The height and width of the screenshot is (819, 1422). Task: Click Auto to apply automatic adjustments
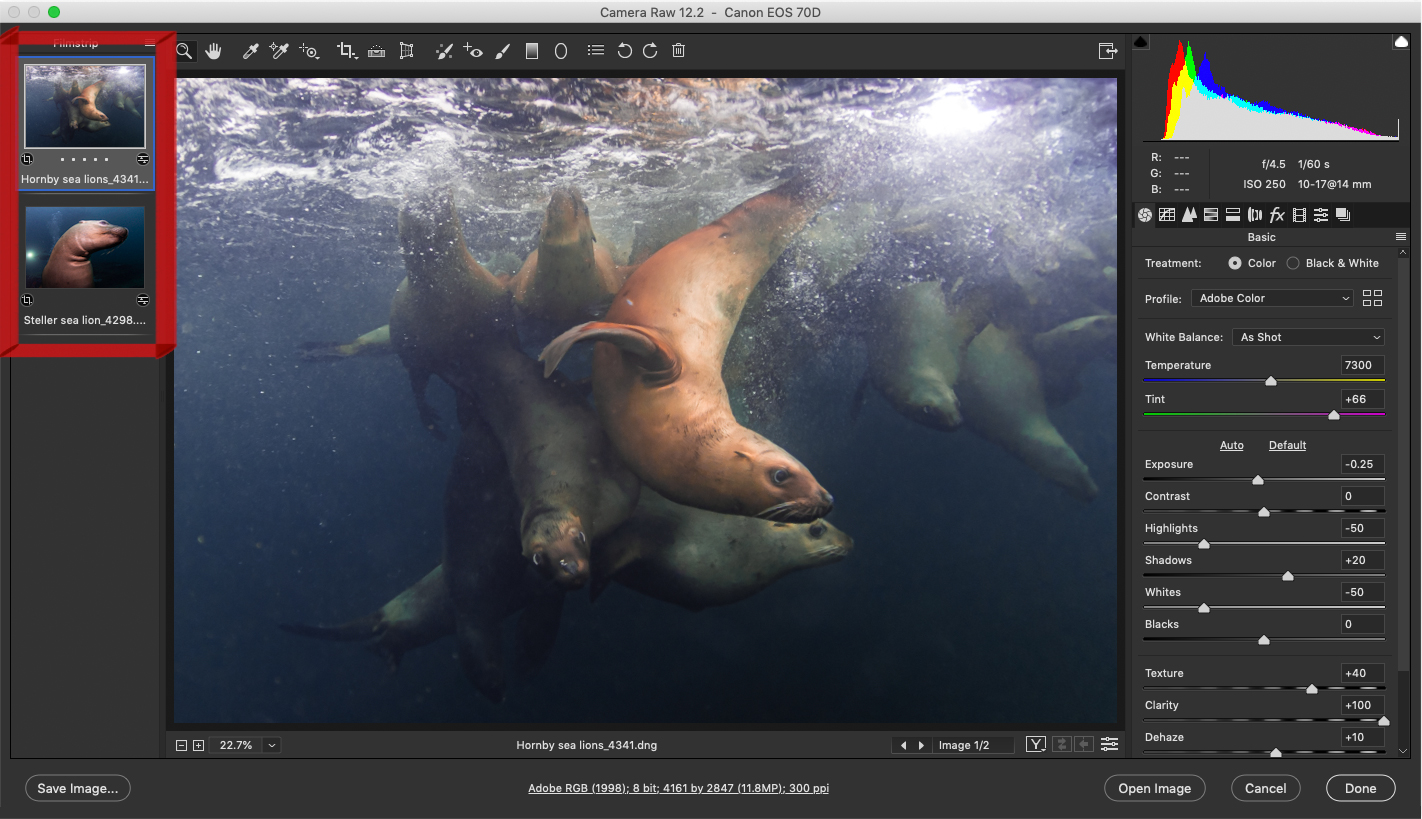(1232, 445)
